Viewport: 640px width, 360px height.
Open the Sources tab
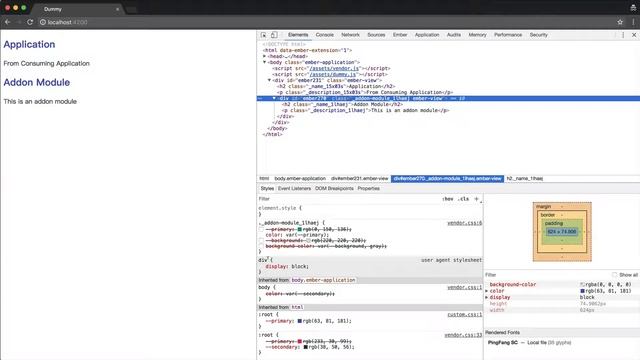(x=376, y=35)
